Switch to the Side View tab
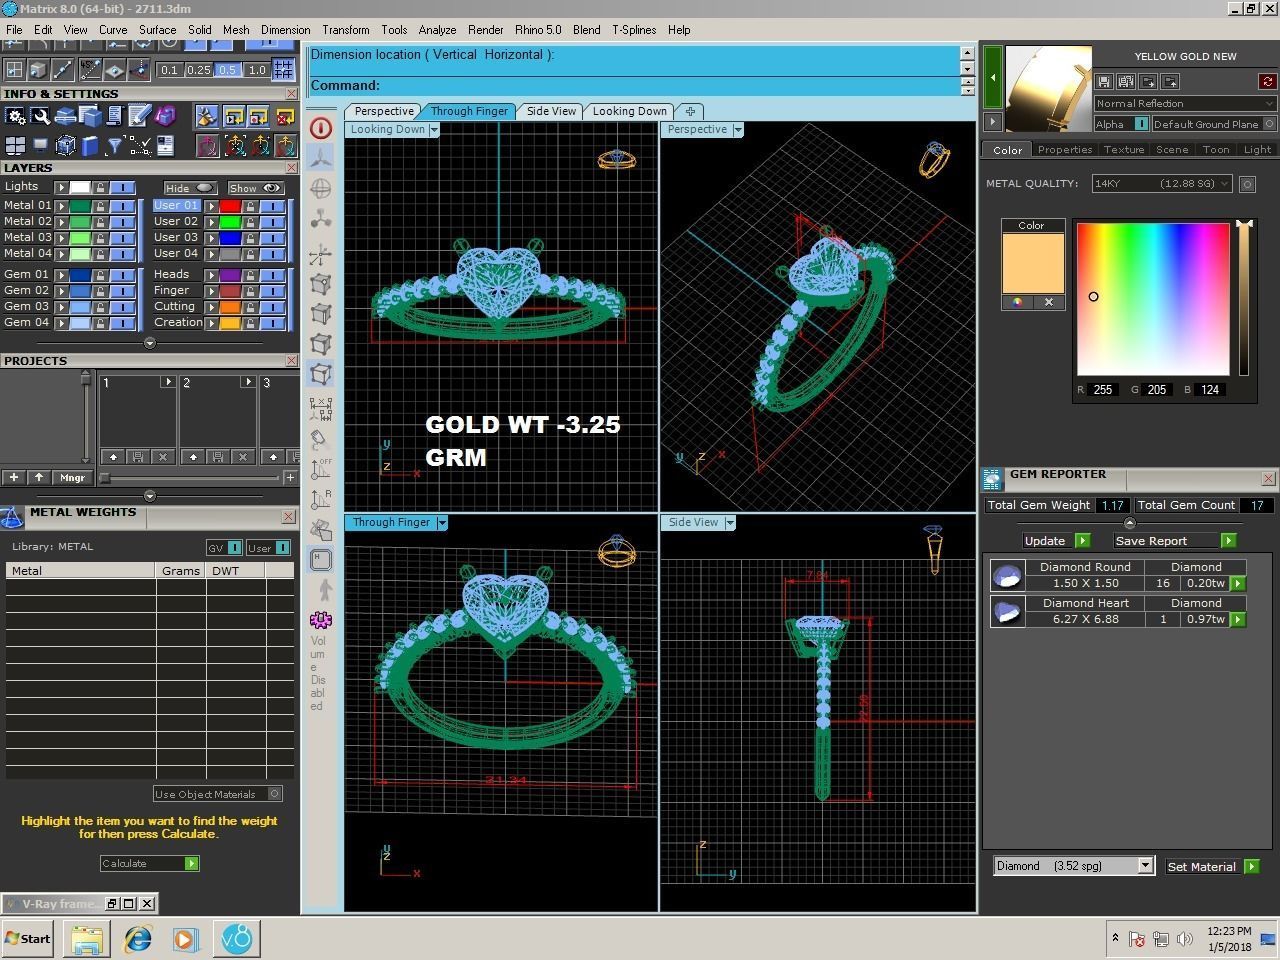 click(x=551, y=111)
